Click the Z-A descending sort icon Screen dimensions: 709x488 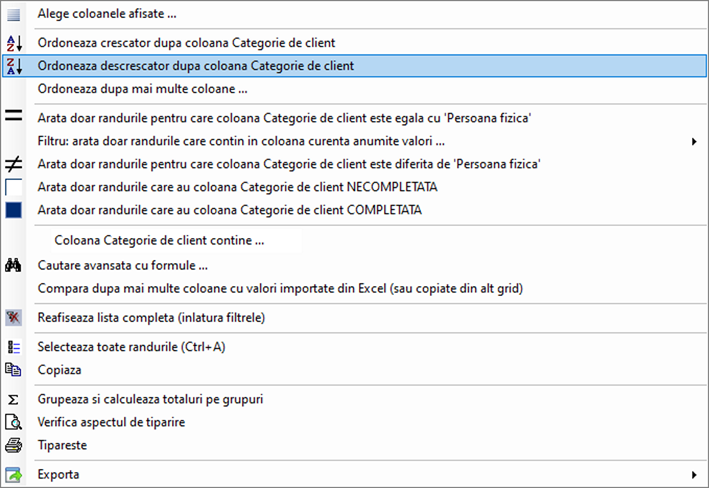click(x=14, y=66)
